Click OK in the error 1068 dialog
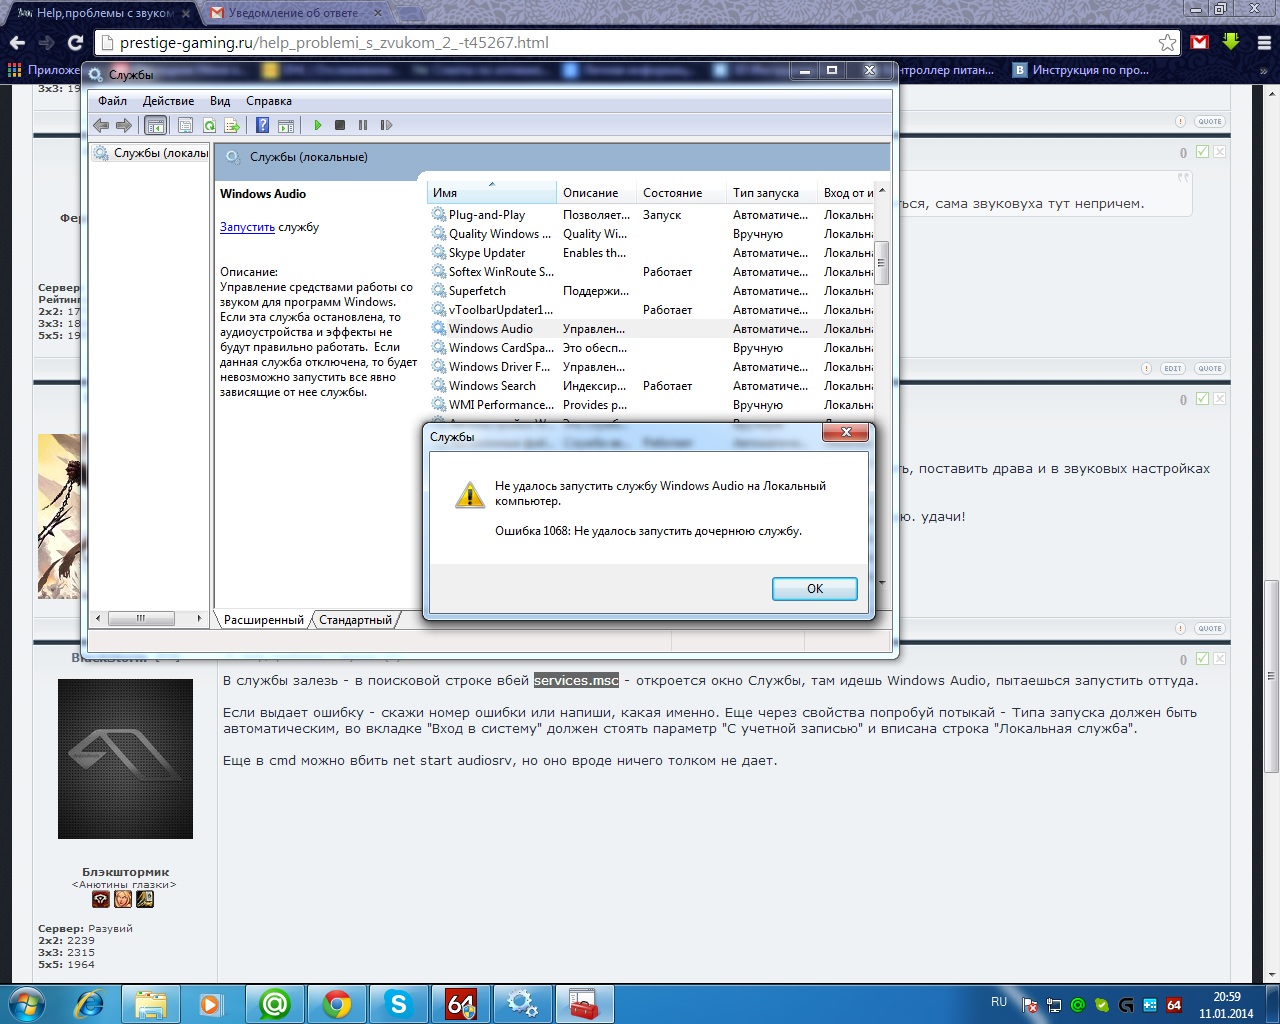This screenshot has height=1024, width=1280. [x=814, y=589]
